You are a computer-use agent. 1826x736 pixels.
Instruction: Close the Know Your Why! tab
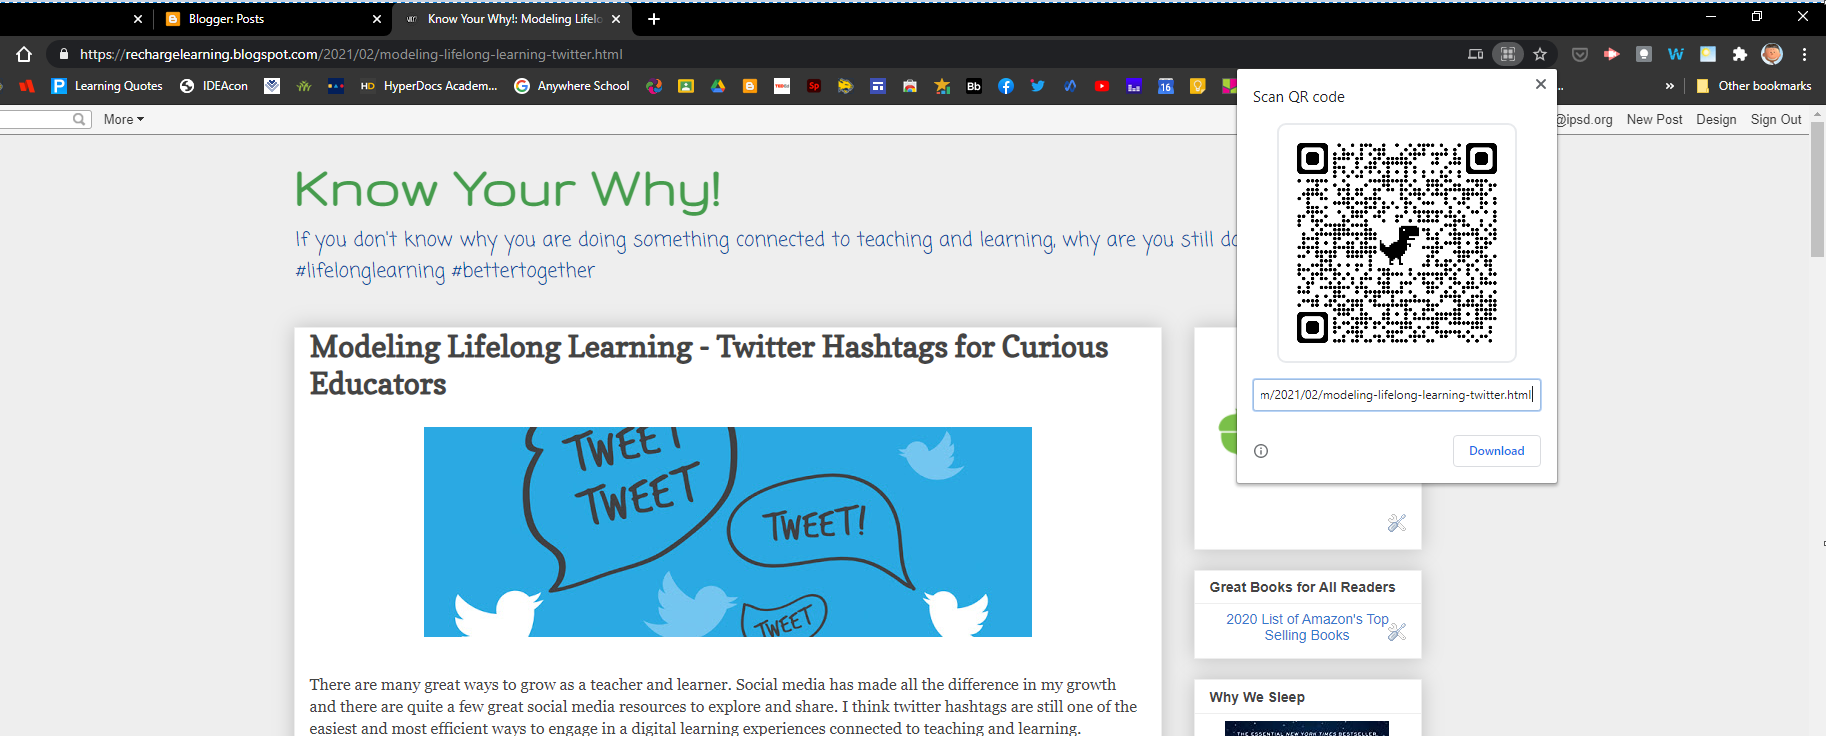[x=616, y=19]
